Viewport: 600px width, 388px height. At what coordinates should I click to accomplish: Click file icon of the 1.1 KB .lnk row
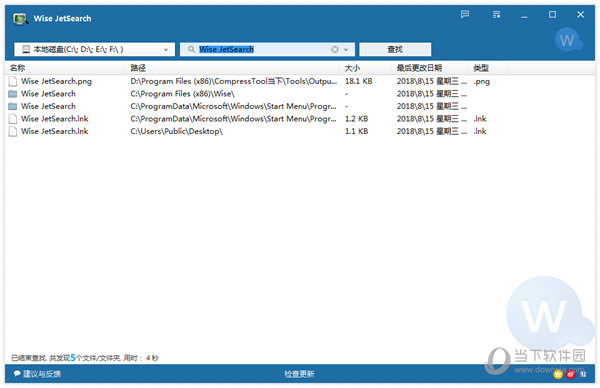point(13,131)
